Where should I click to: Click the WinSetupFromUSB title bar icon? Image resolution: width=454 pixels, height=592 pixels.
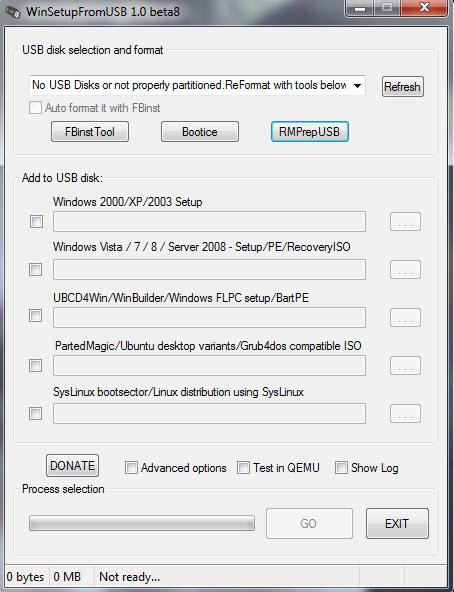click(12, 11)
